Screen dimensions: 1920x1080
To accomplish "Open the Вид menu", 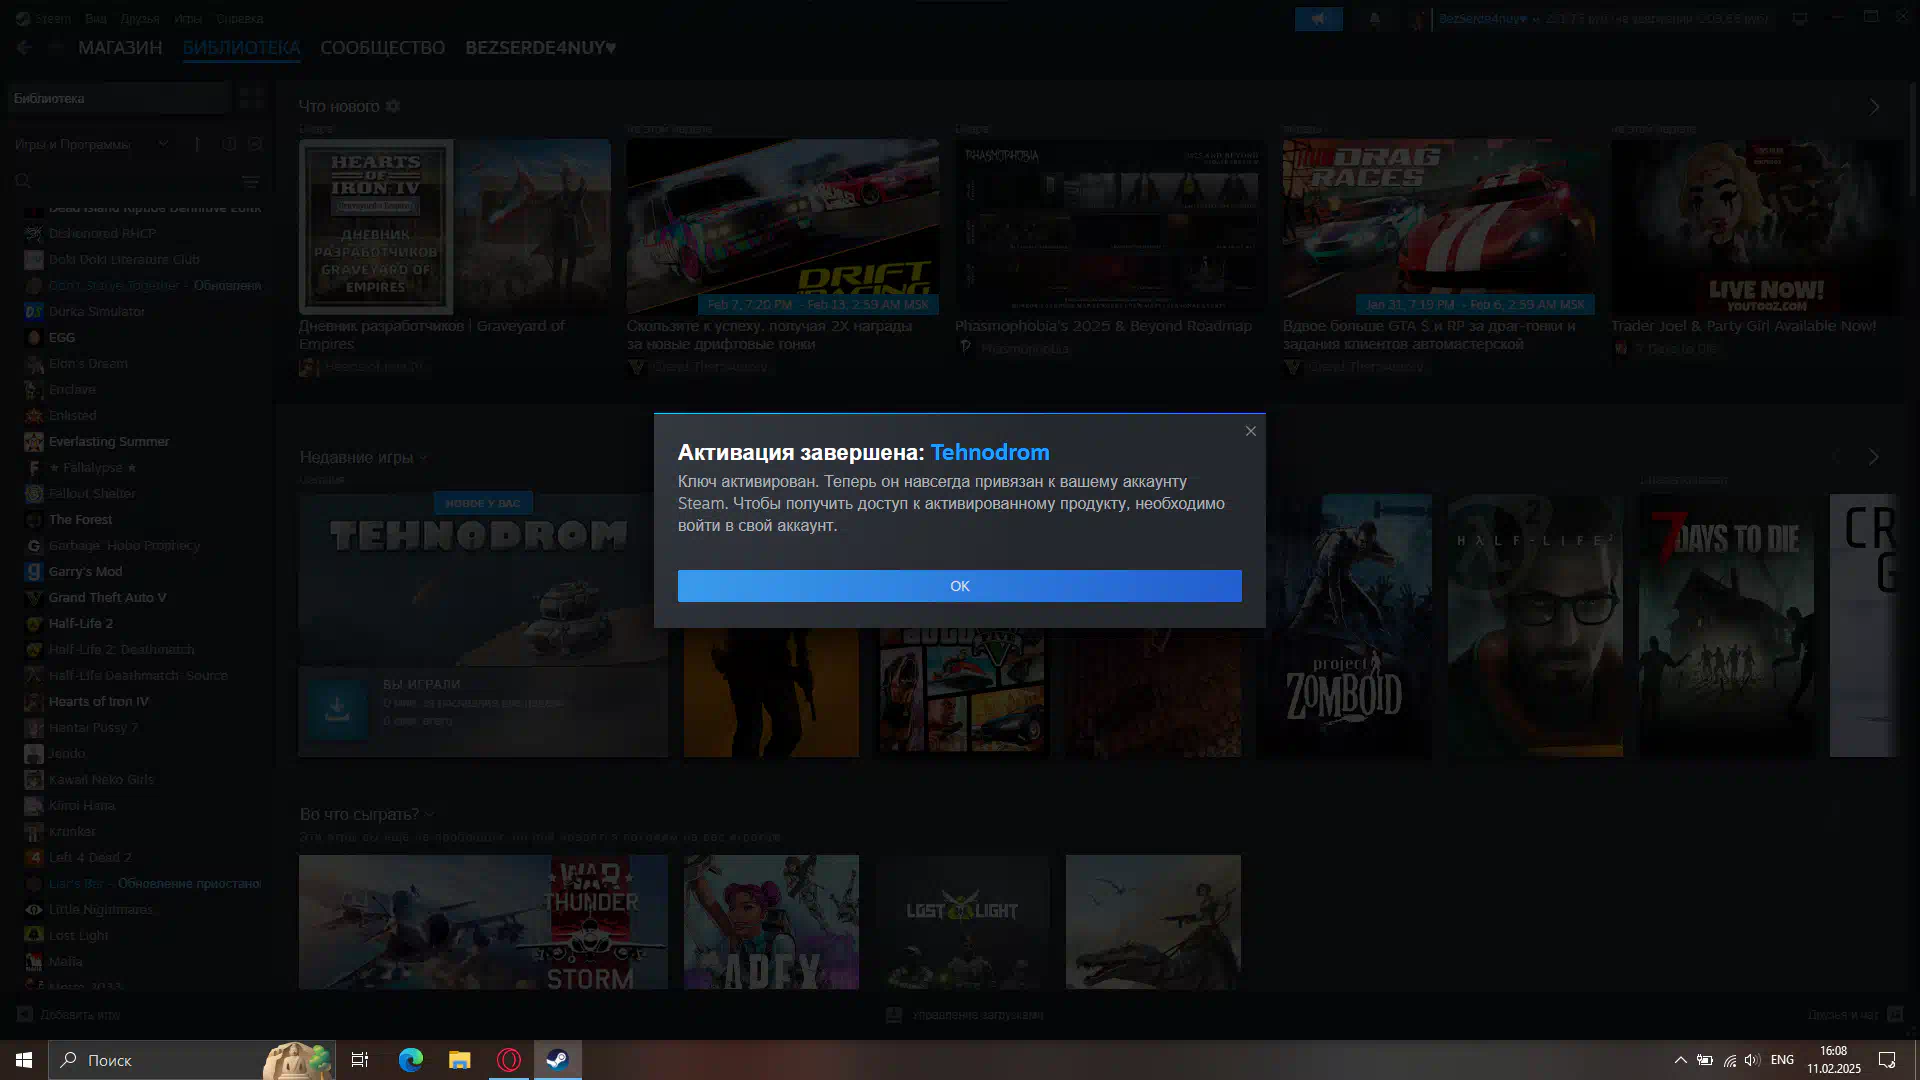I will [96, 18].
